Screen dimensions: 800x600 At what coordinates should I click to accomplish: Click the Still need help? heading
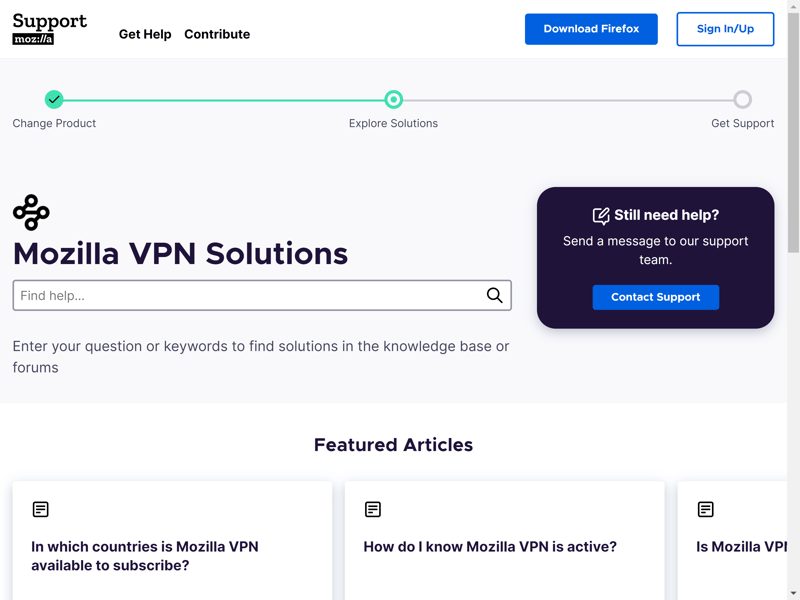click(666, 215)
